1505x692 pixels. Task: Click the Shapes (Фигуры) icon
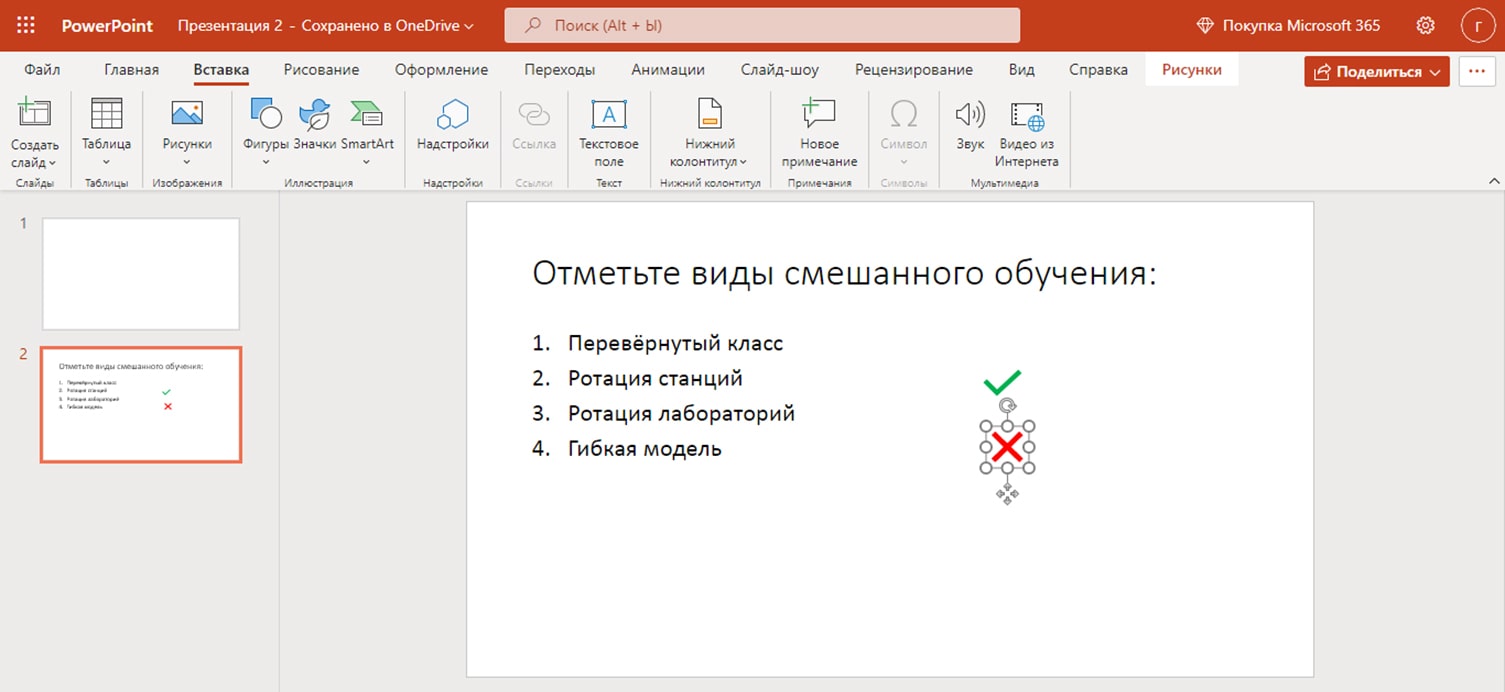coord(266,116)
